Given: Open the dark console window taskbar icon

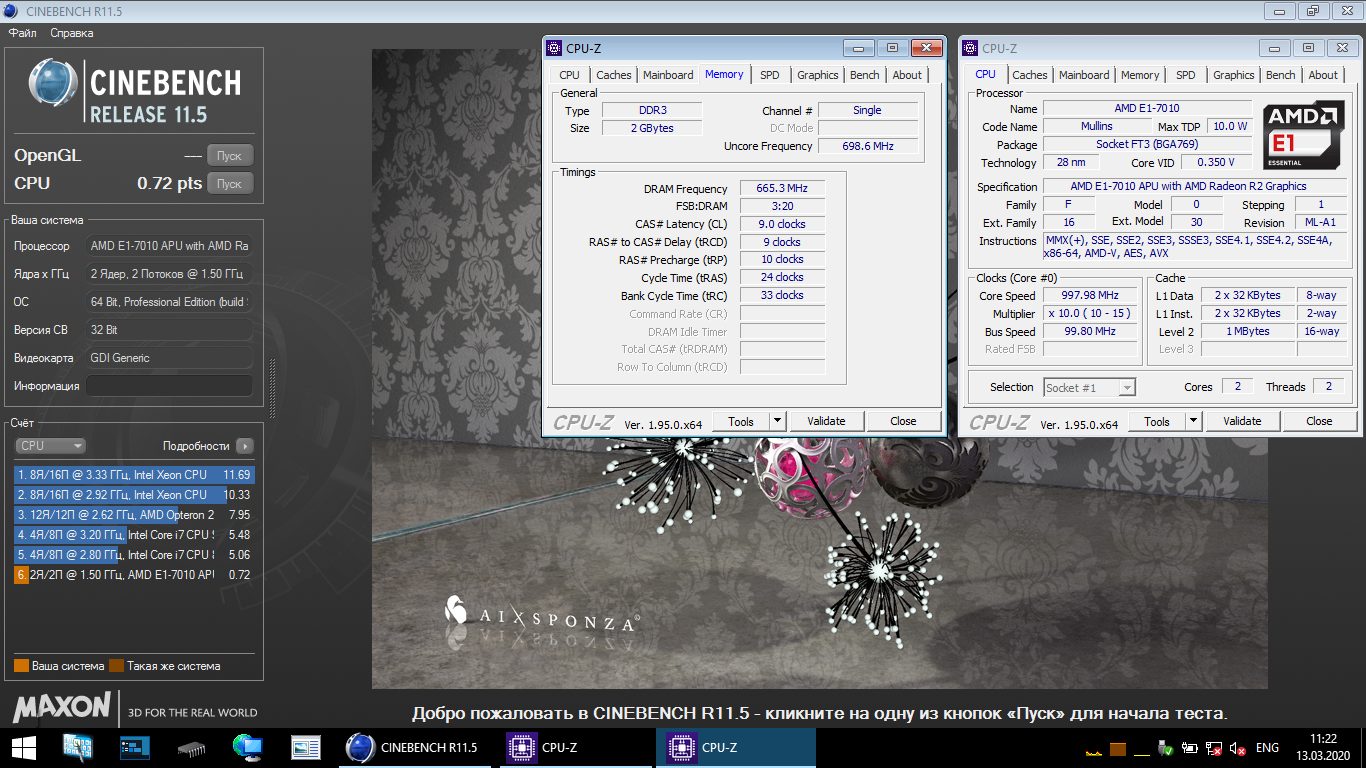Looking at the screenshot, I should pos(134,747).
